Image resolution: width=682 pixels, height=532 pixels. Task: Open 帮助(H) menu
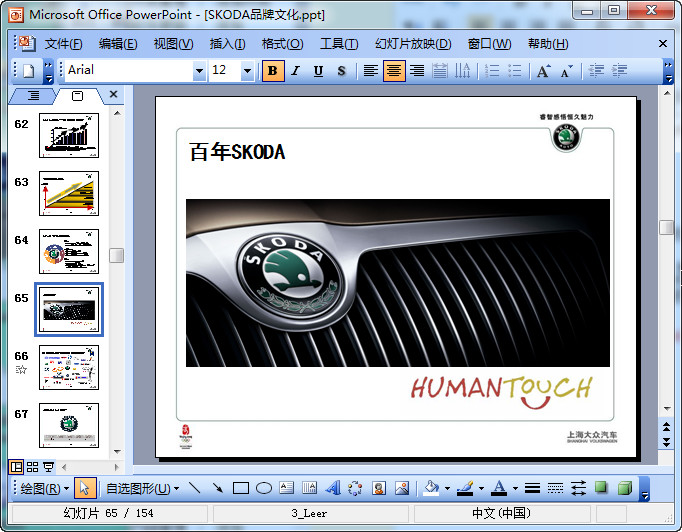click(x=548, y=44)
